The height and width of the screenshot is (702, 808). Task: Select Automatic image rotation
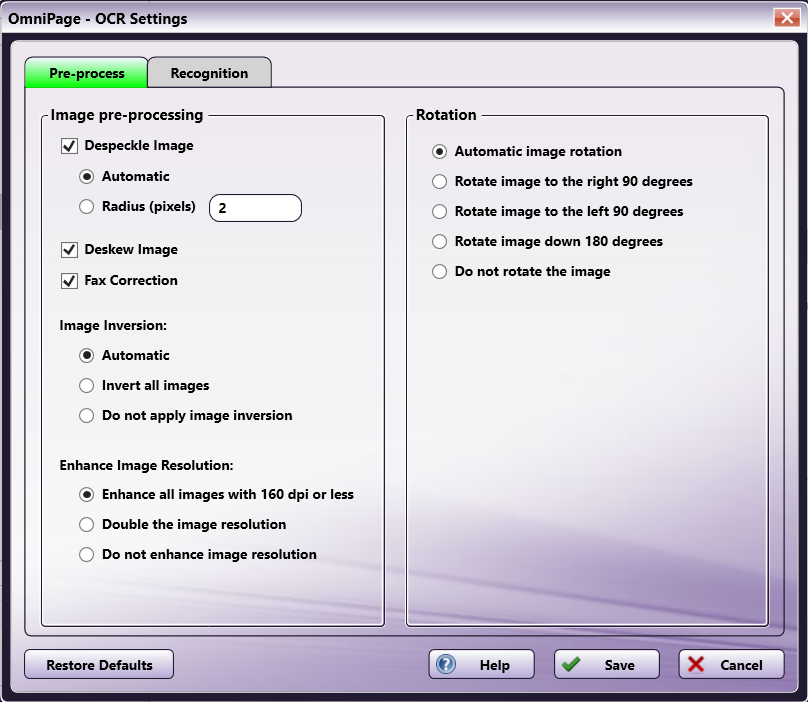pyautogui.click(x=440, y=152)
